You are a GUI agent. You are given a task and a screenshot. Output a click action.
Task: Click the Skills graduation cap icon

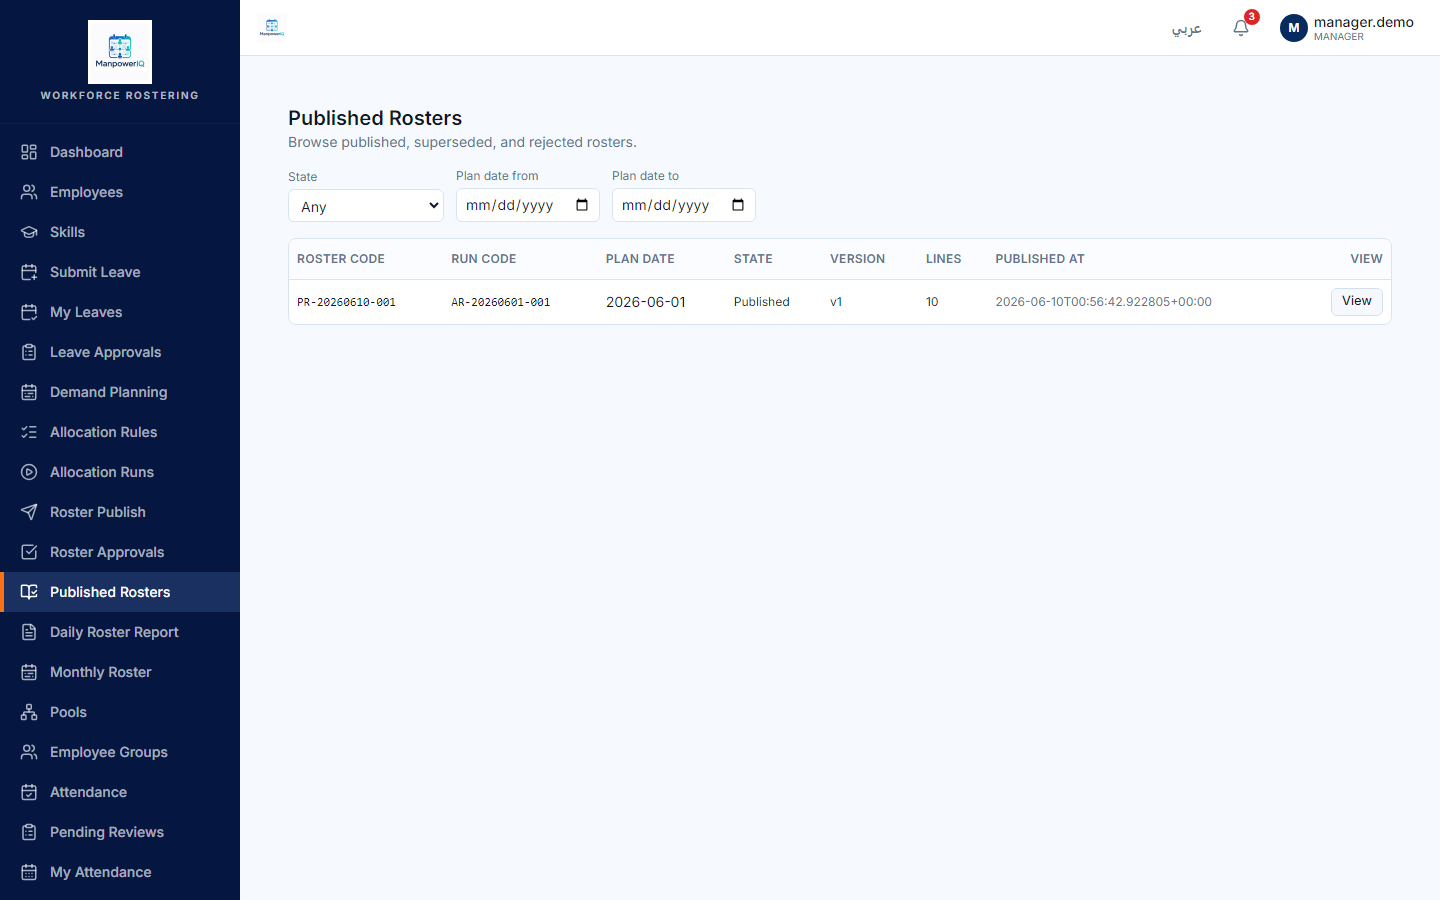tap(29, 232)
